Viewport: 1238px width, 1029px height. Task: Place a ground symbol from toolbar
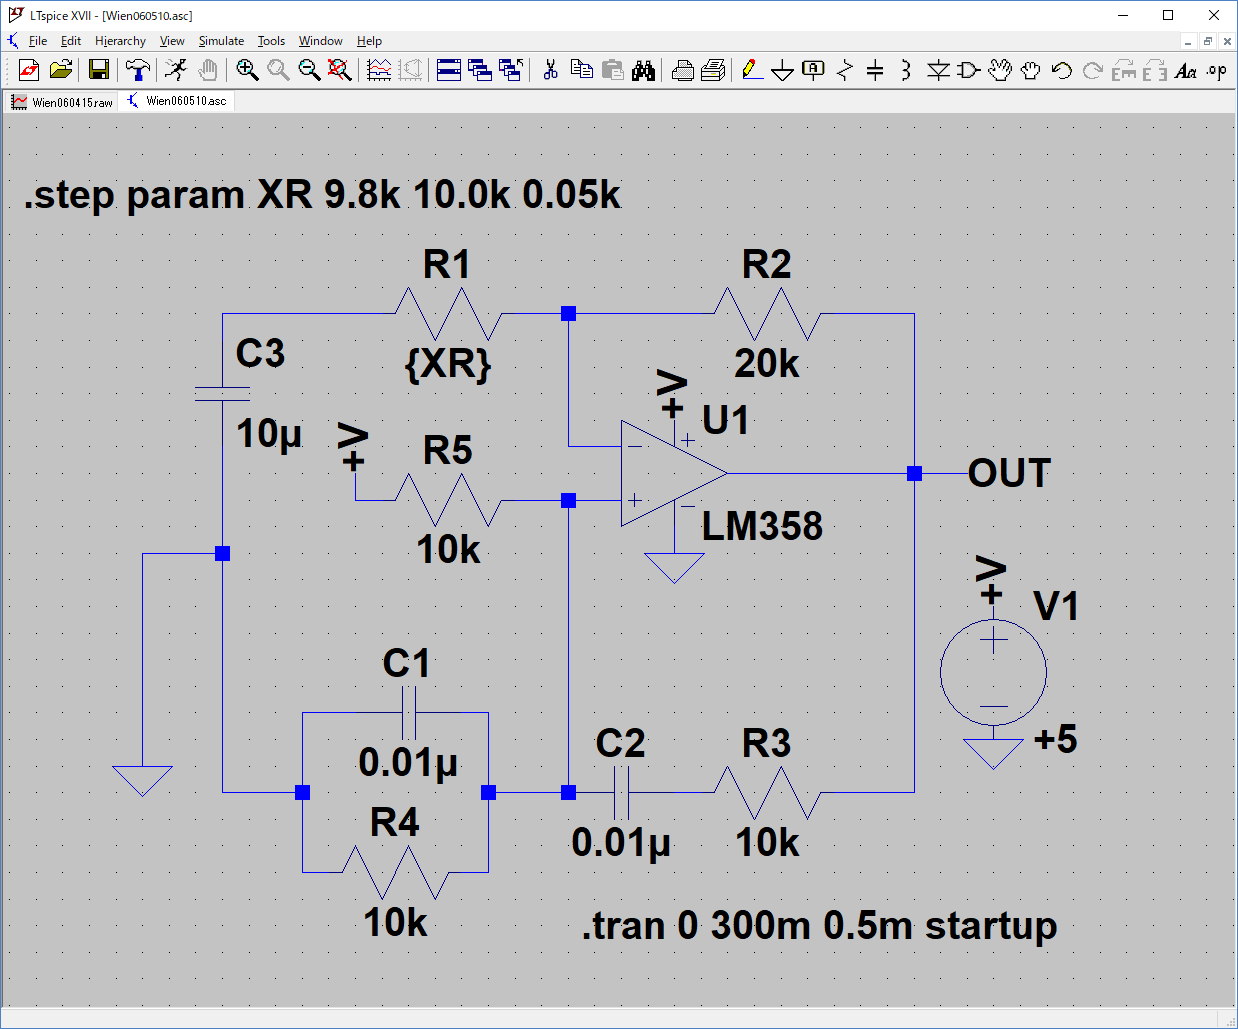(783, 70)
